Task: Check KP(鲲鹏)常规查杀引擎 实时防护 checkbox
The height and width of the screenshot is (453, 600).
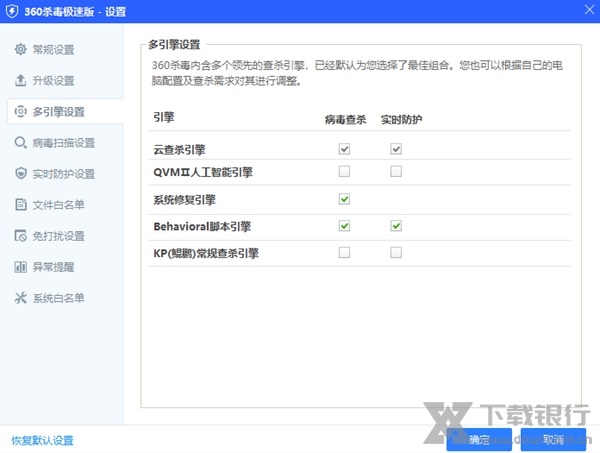Action: point(396,253)
